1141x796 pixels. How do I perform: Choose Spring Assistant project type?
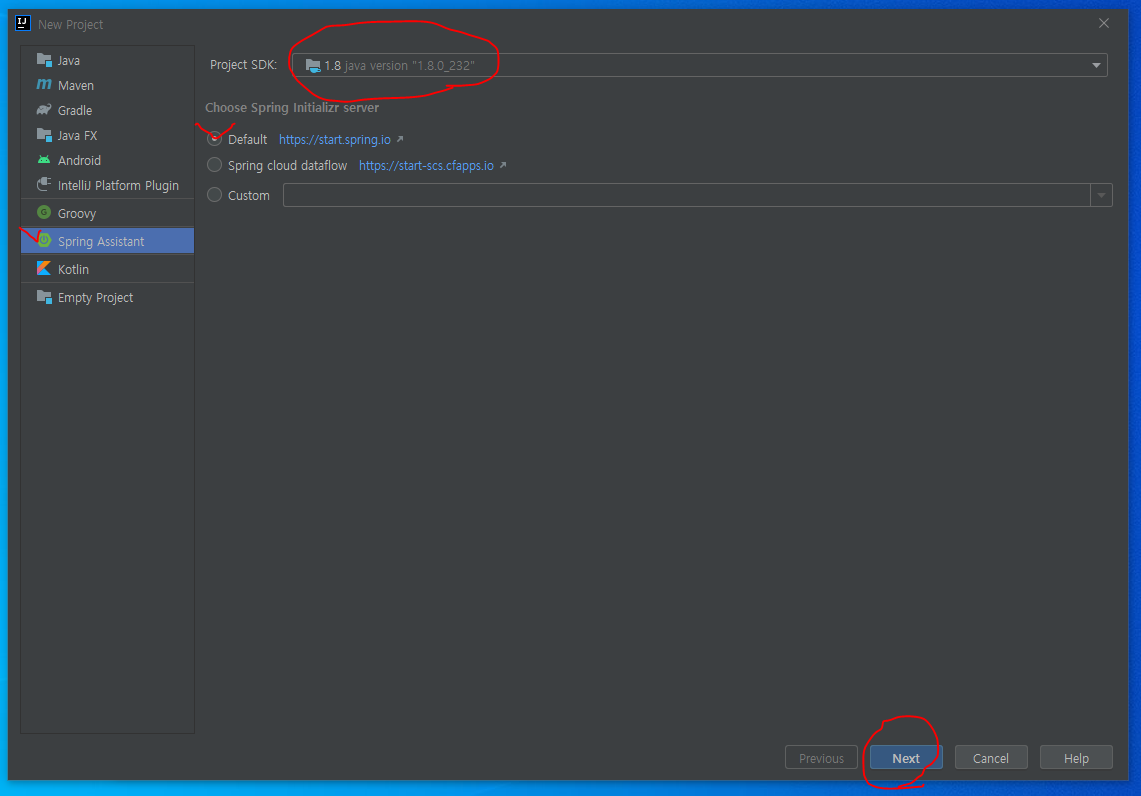(x=108, y=241)
